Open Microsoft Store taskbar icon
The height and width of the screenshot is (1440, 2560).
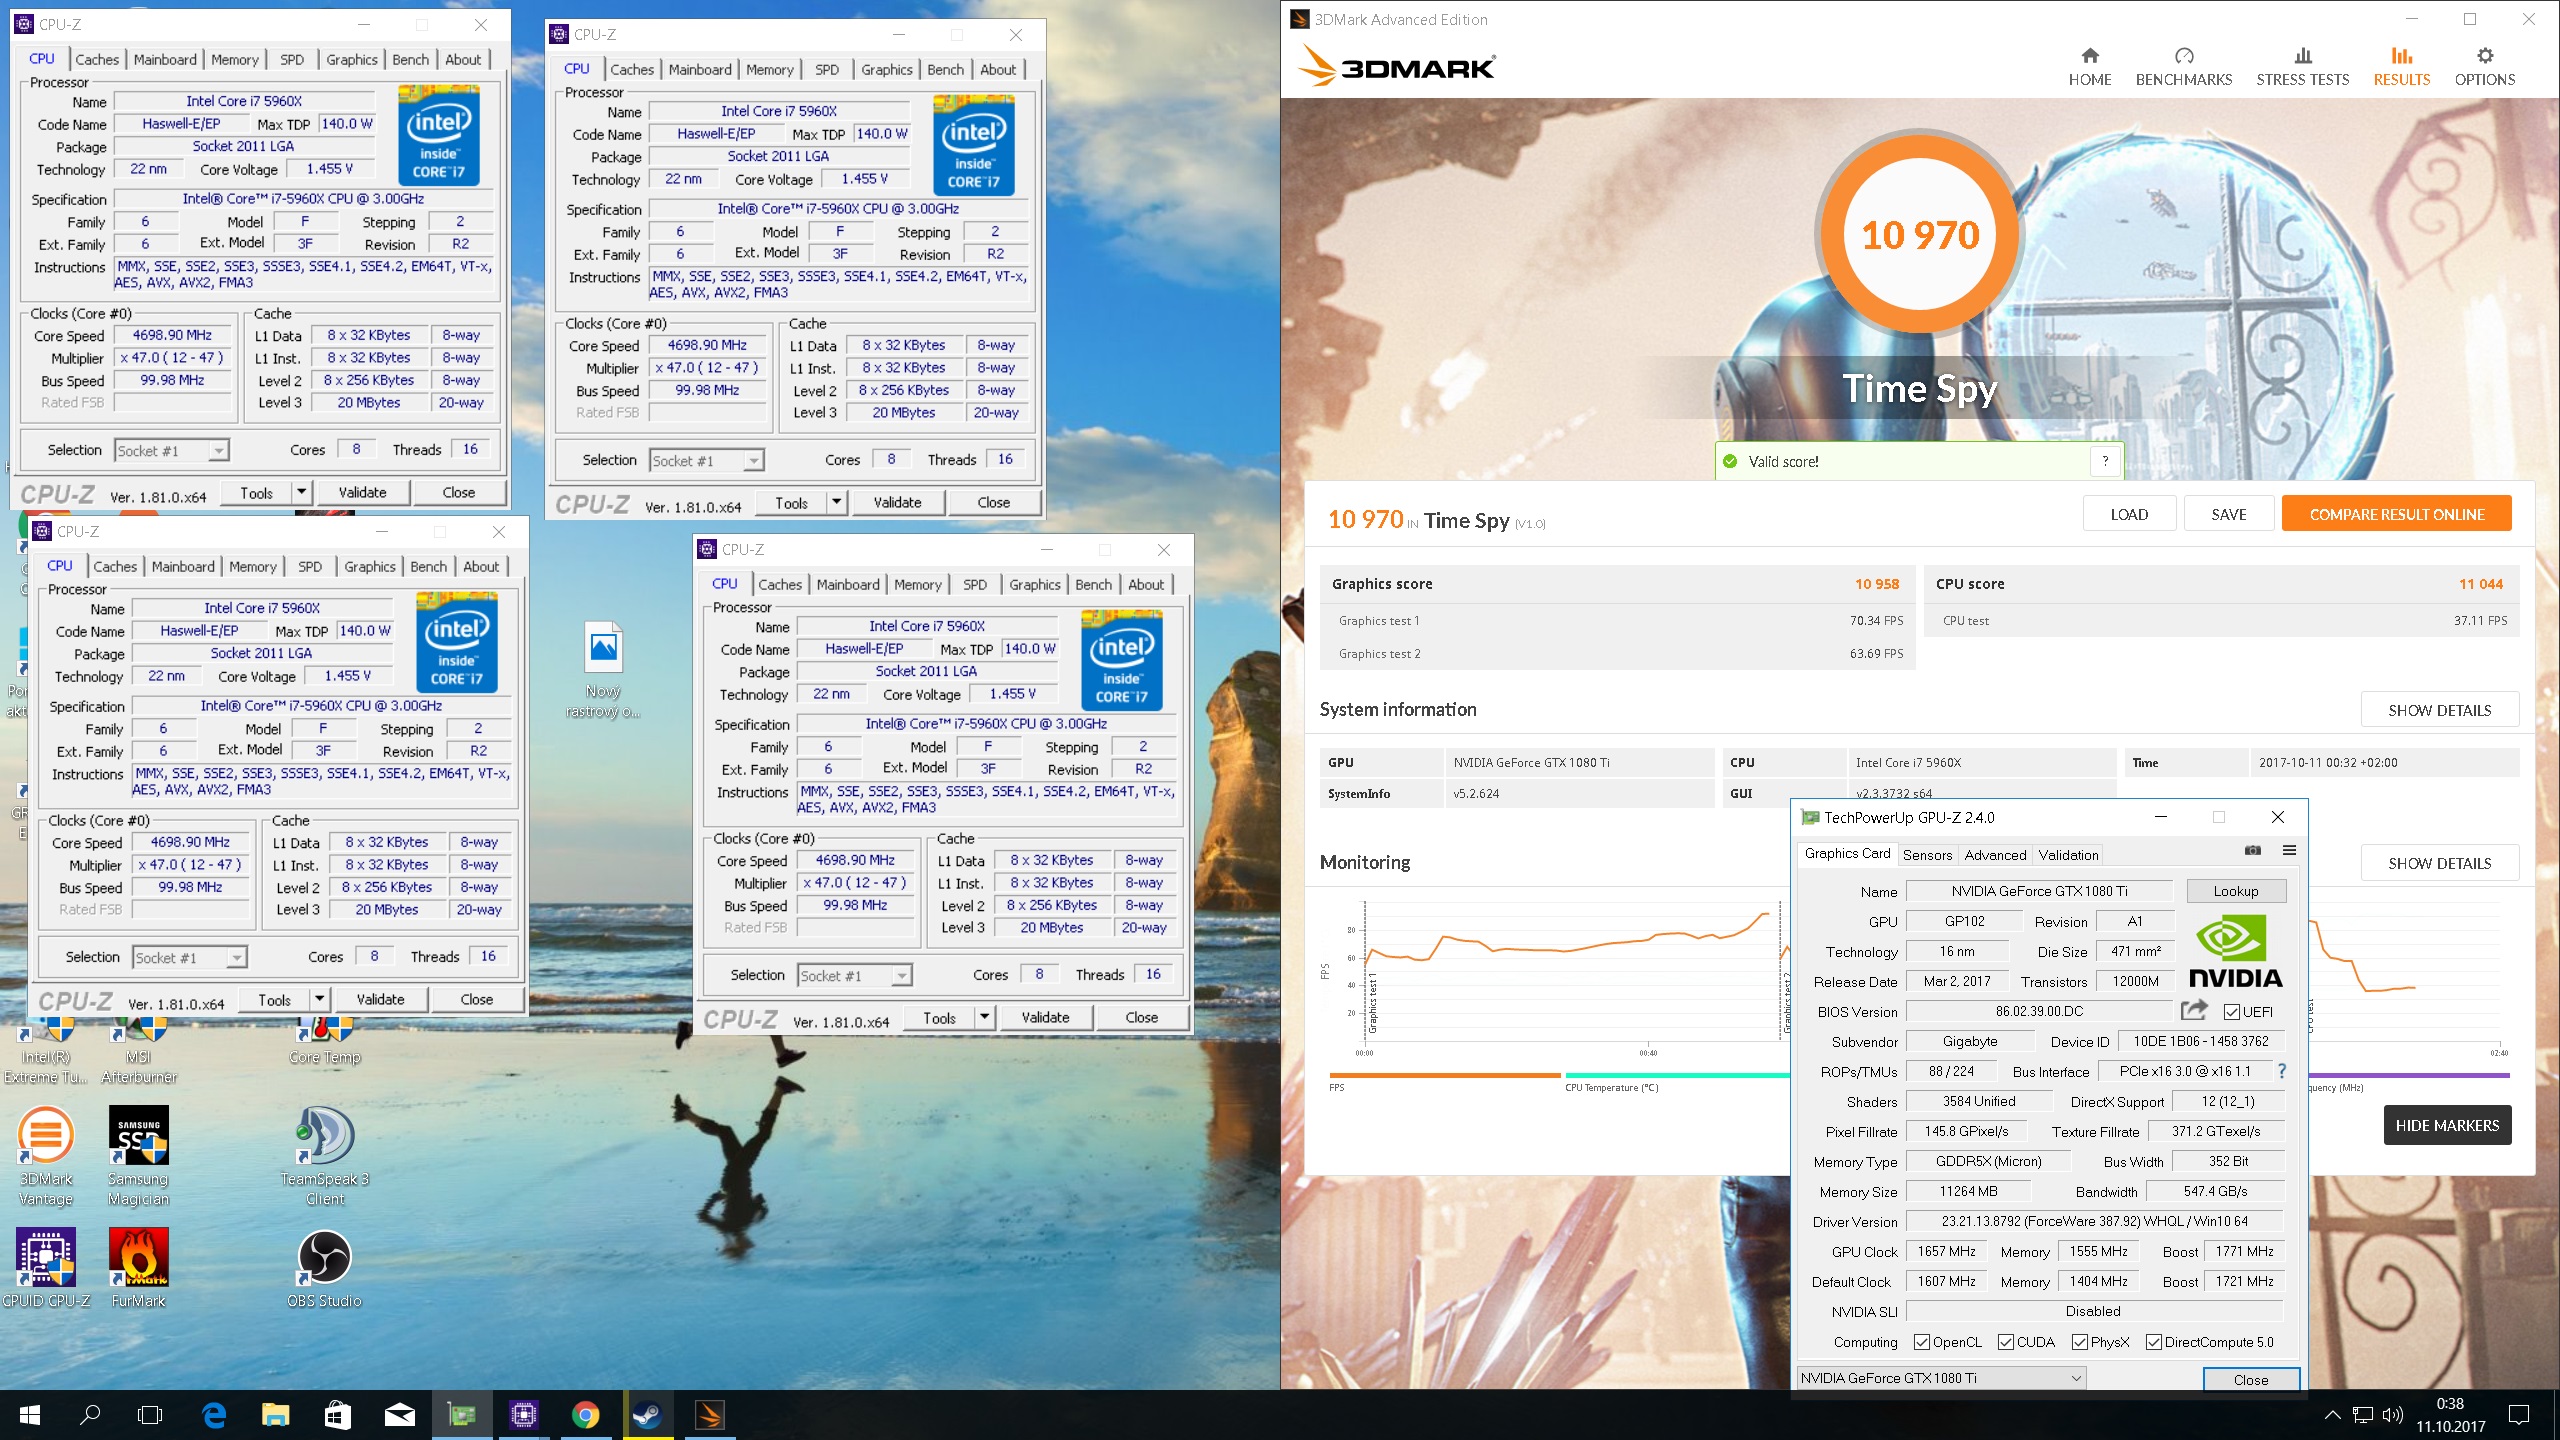[x=337, y=1415]
